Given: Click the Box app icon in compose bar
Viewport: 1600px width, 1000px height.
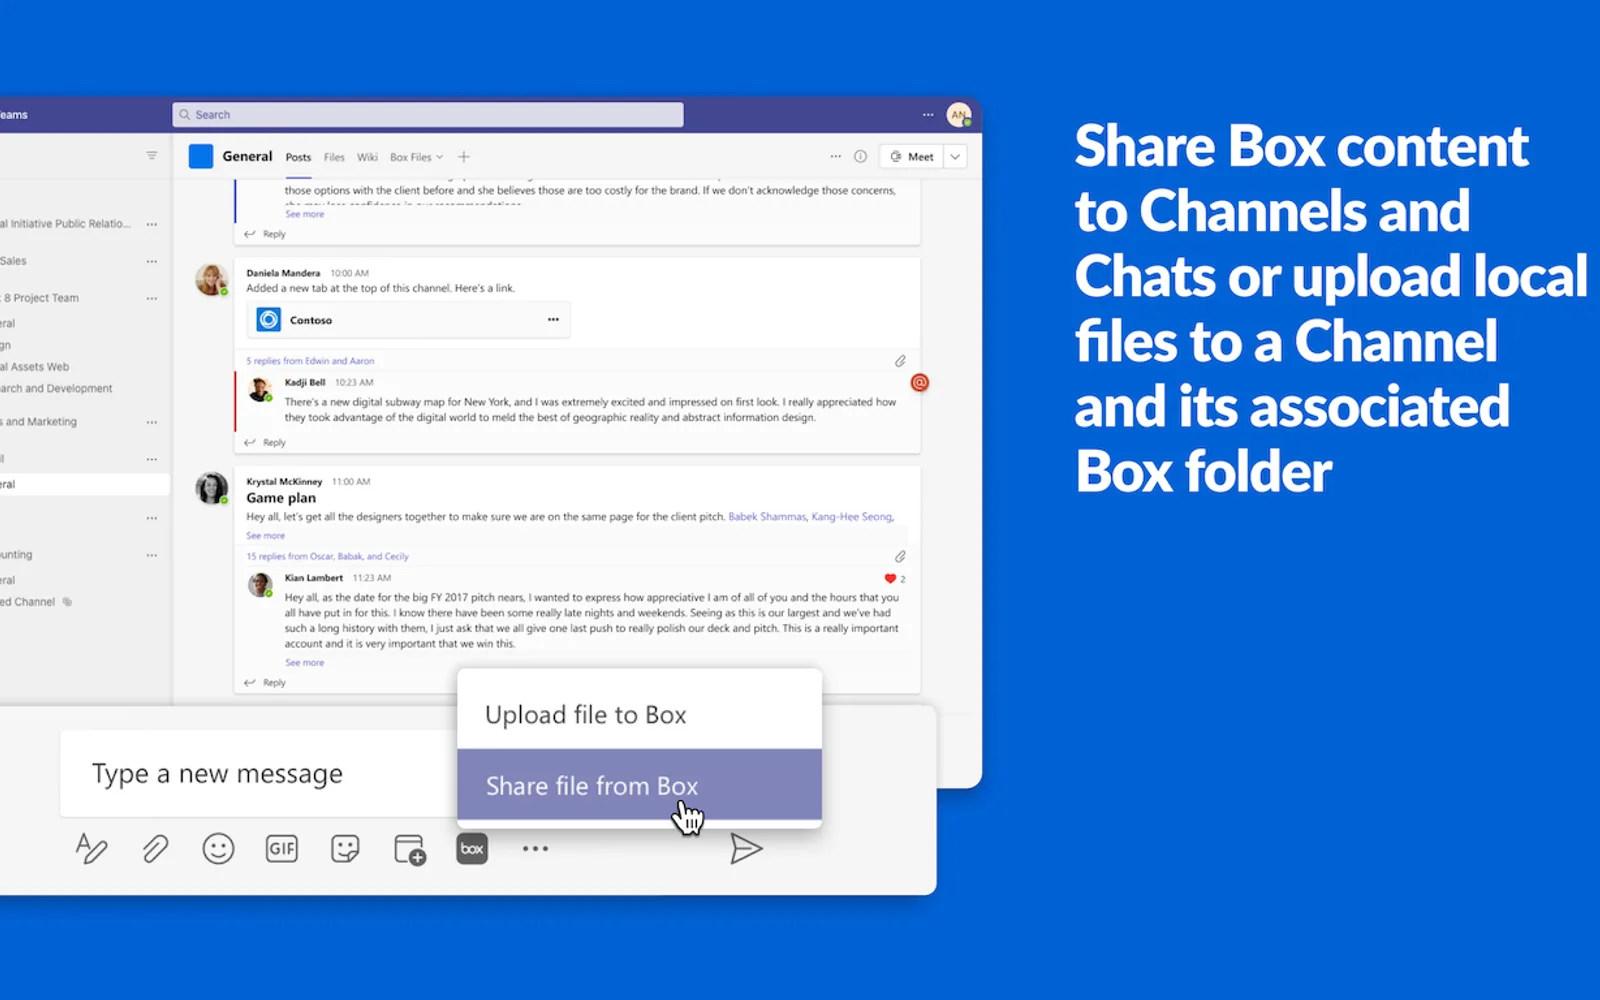Looking at the screenshot, I should click(472, 849).
